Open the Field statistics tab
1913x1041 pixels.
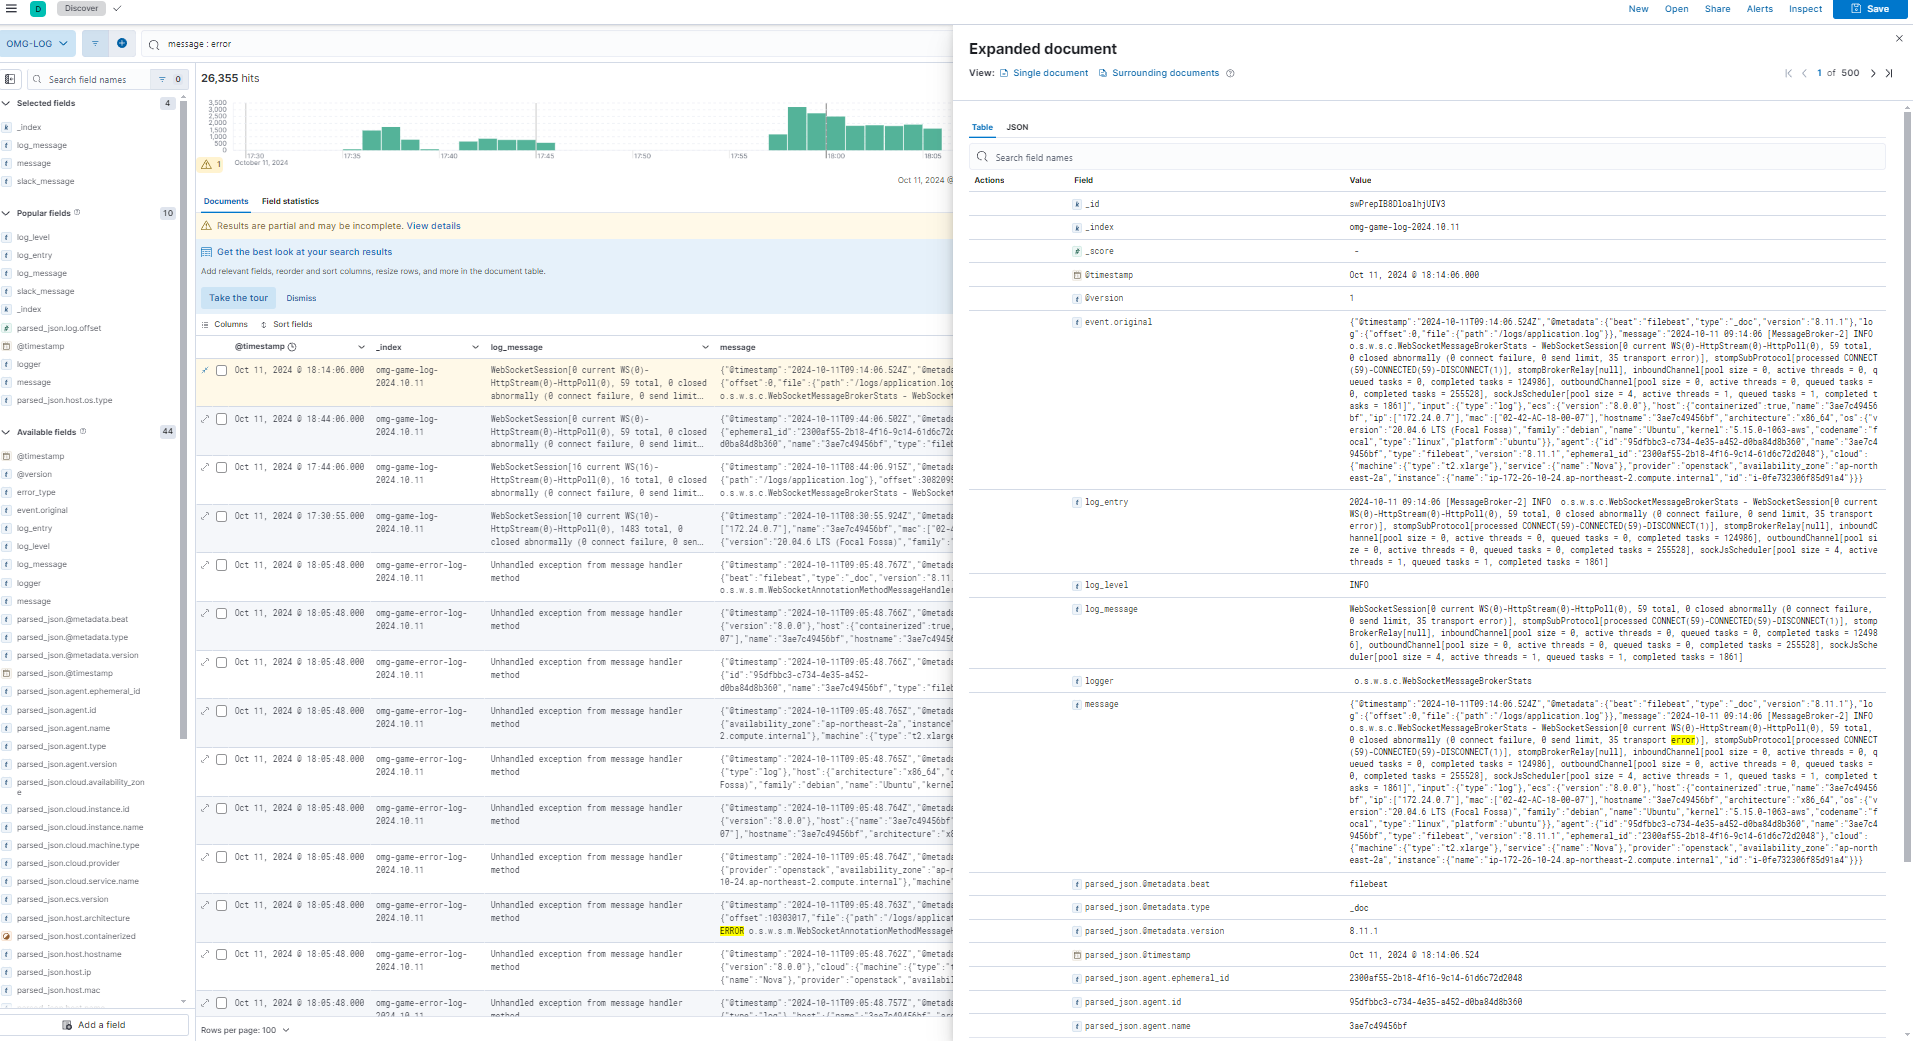click(290, 201)
